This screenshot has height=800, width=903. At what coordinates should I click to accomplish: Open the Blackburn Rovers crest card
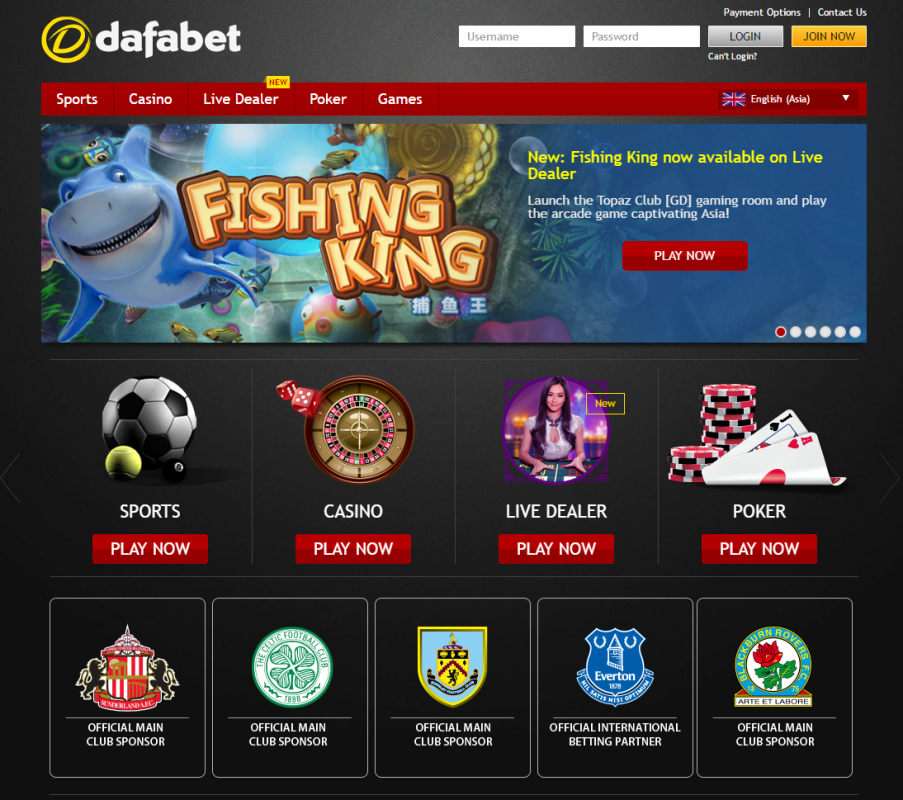[x=775, y=688]
